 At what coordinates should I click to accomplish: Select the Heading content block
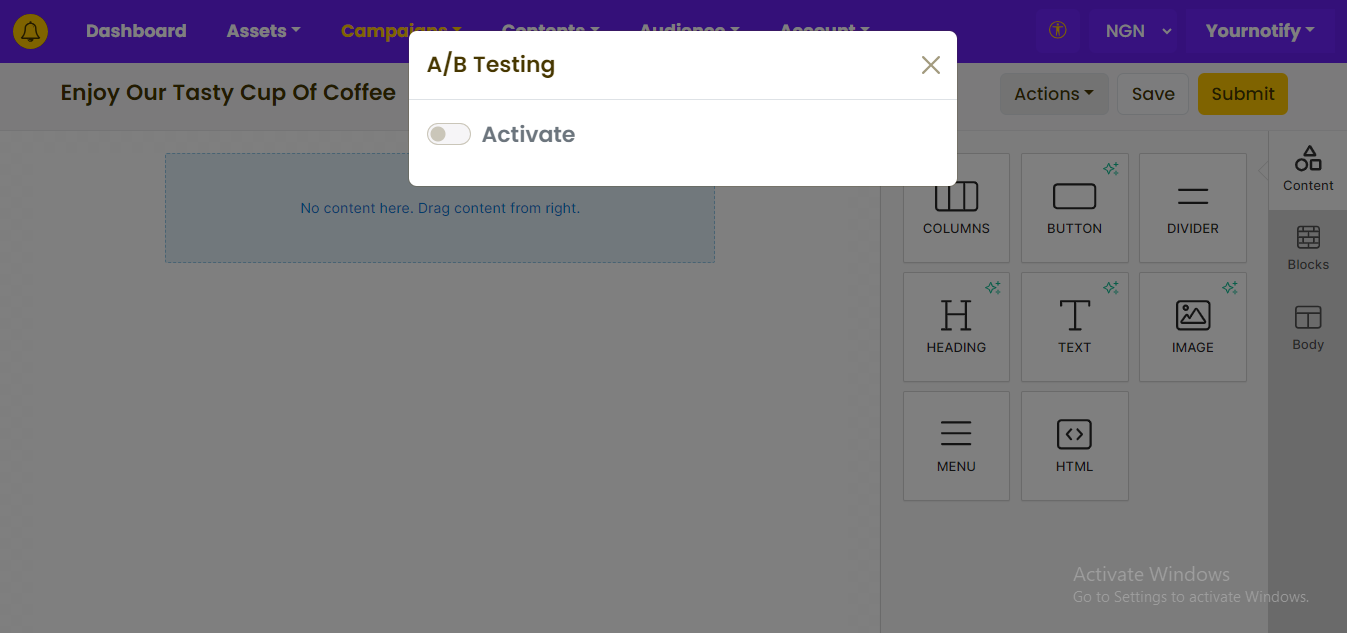[x=956, y=327]
